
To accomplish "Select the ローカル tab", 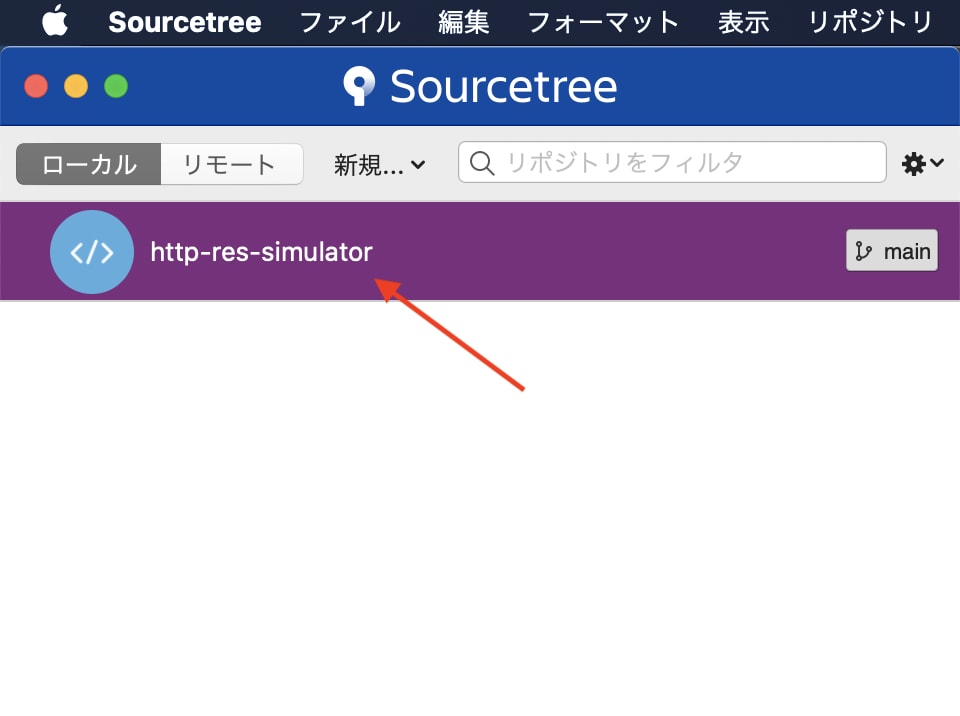I will pyautogui.click(x=87, y=164).
